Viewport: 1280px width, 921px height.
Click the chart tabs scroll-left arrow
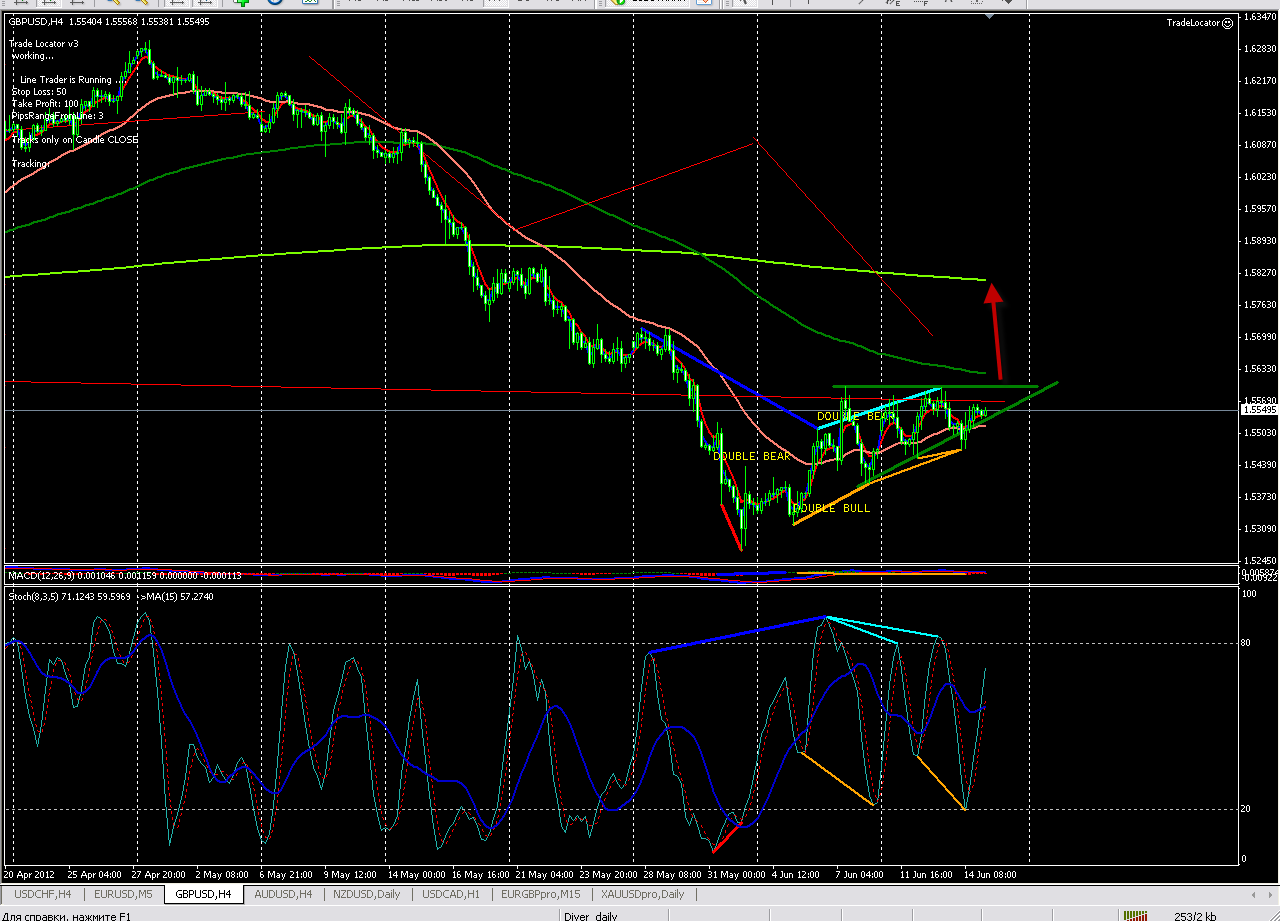click(1252, 894)
